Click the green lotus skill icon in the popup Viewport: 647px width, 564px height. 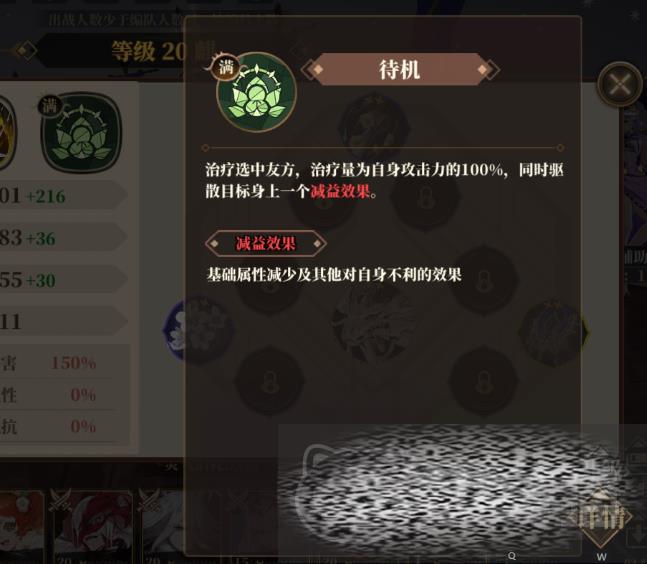point(256,92)
